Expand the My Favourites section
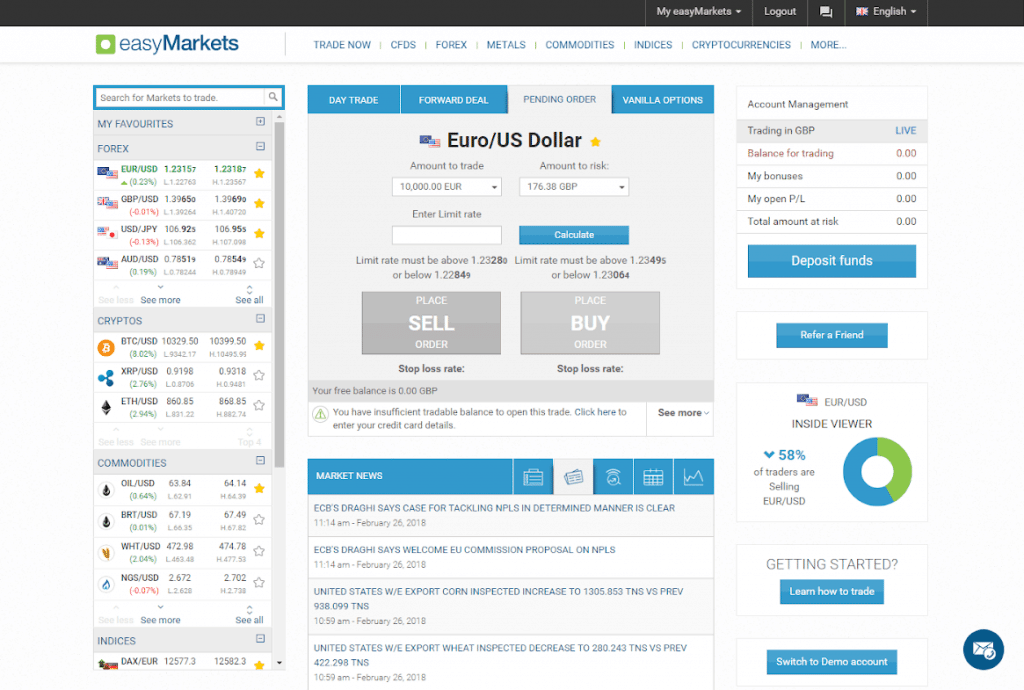The width and height of the screenshot is (1024, 690). (261, 122)
